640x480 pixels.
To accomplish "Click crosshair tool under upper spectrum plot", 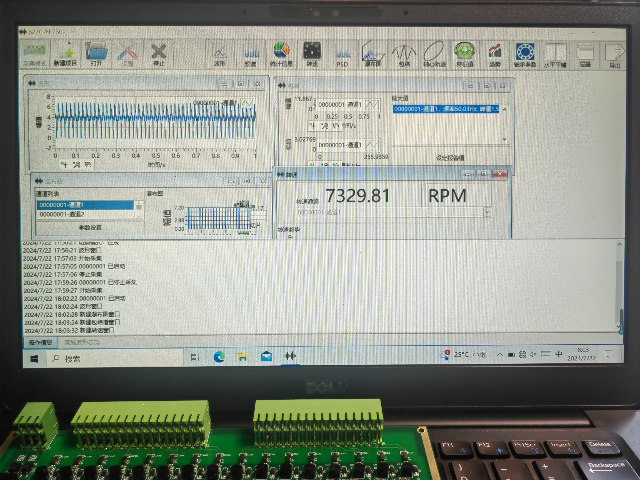I will (x=313, y=126).
